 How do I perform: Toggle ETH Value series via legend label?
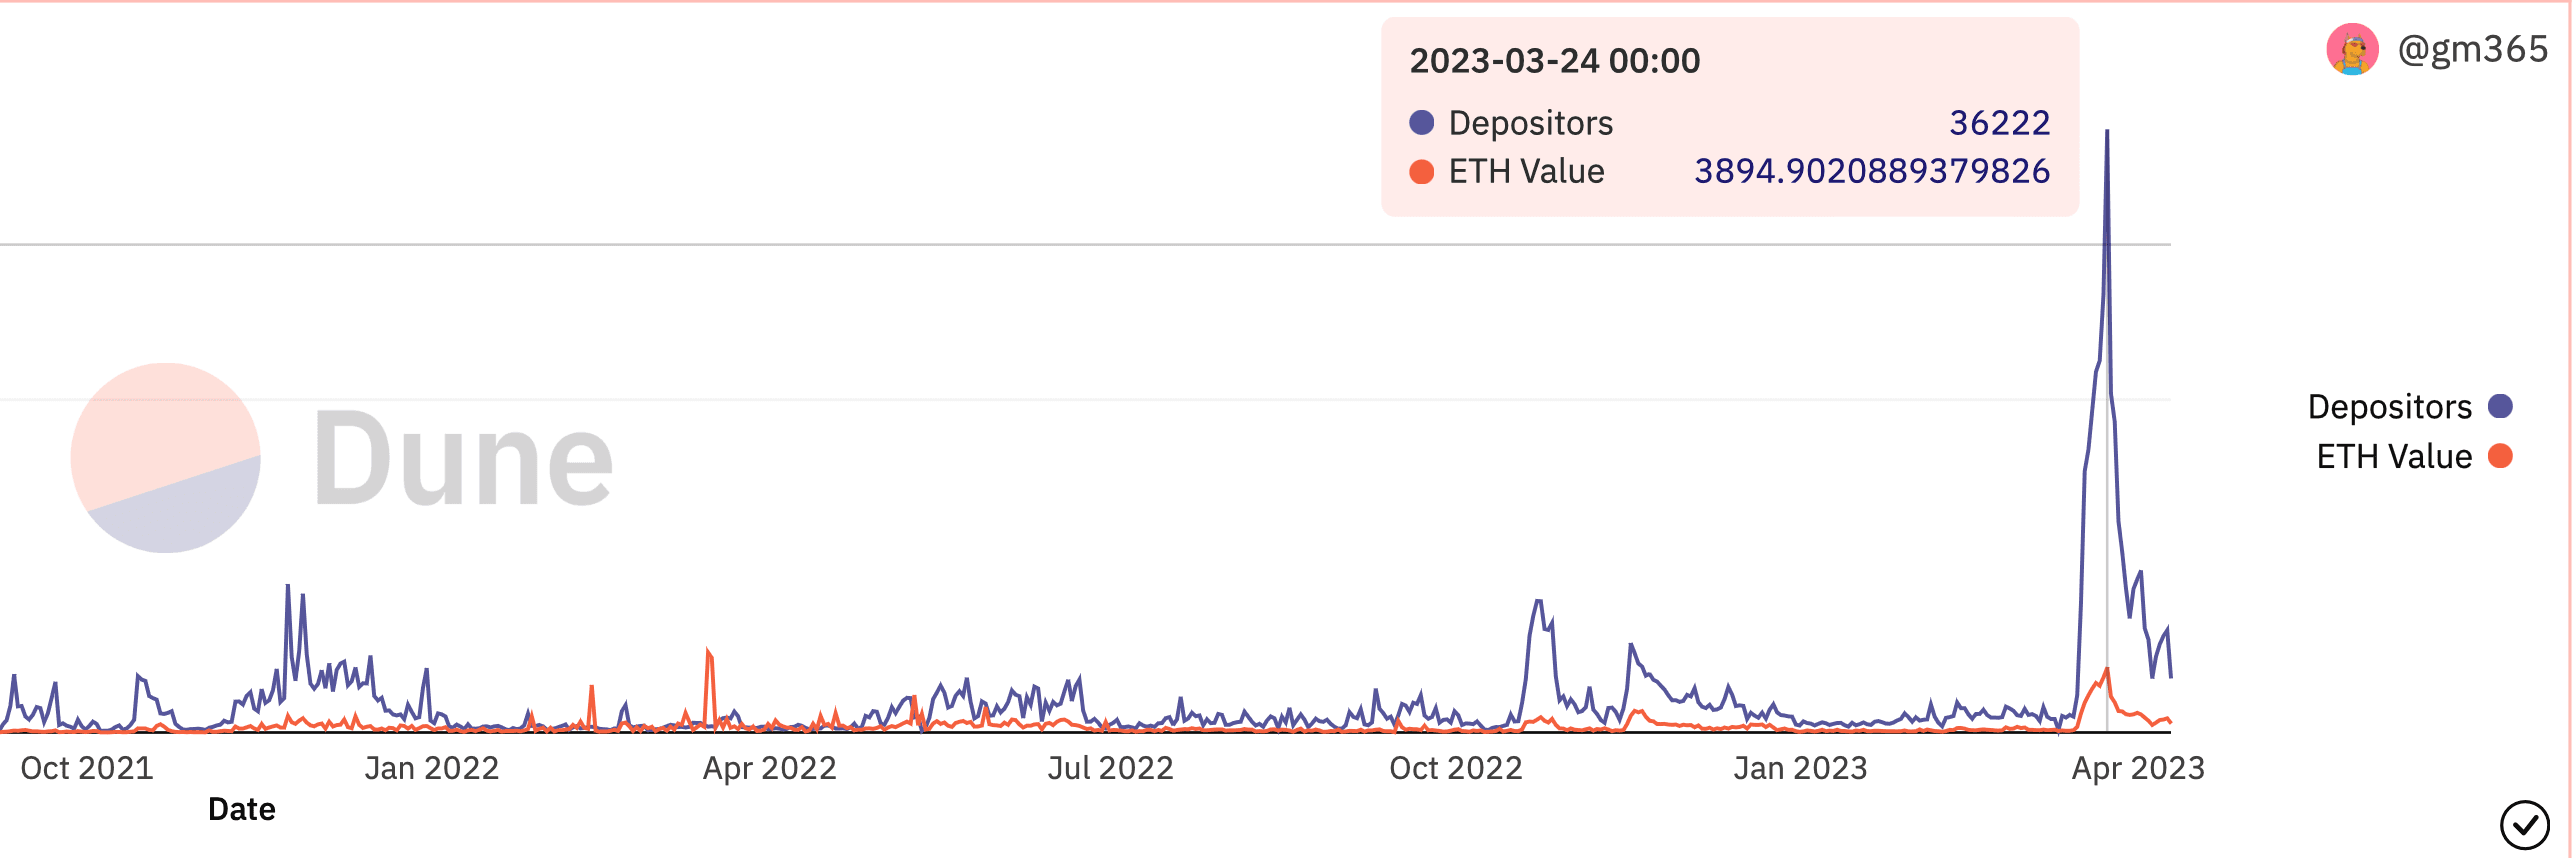point(2394,457)
